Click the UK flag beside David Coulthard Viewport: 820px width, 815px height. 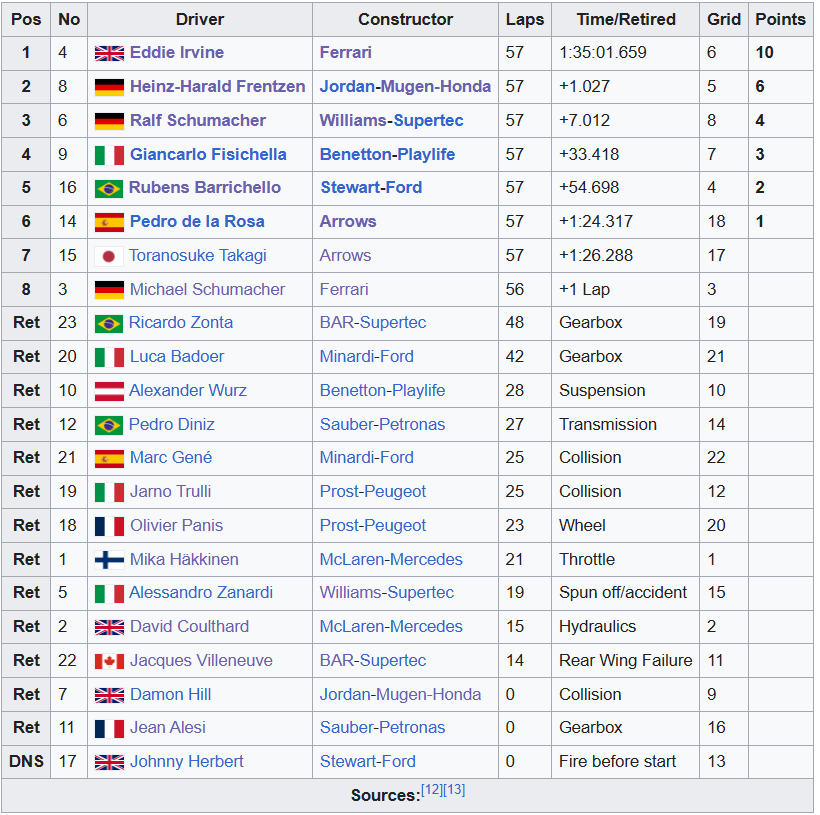(x=109, y=627)
